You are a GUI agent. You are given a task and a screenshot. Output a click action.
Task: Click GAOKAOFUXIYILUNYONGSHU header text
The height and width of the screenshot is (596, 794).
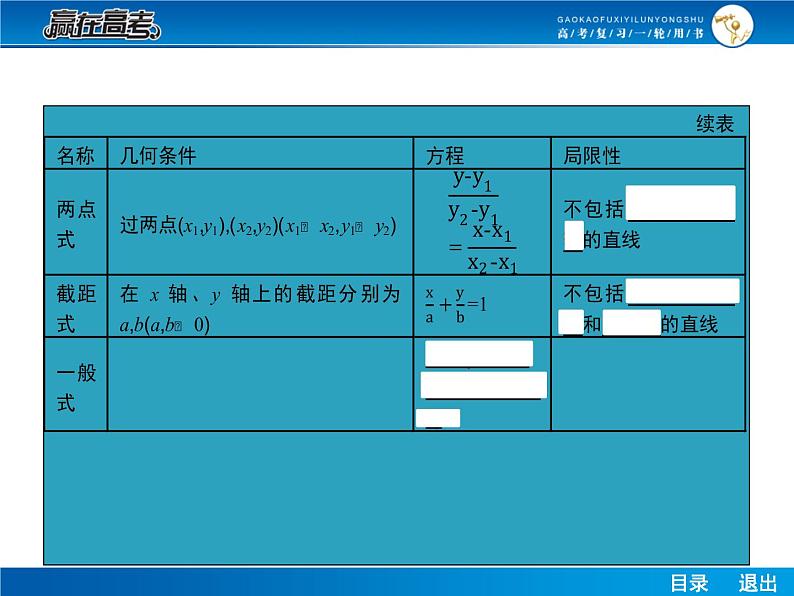click(630, 20)
